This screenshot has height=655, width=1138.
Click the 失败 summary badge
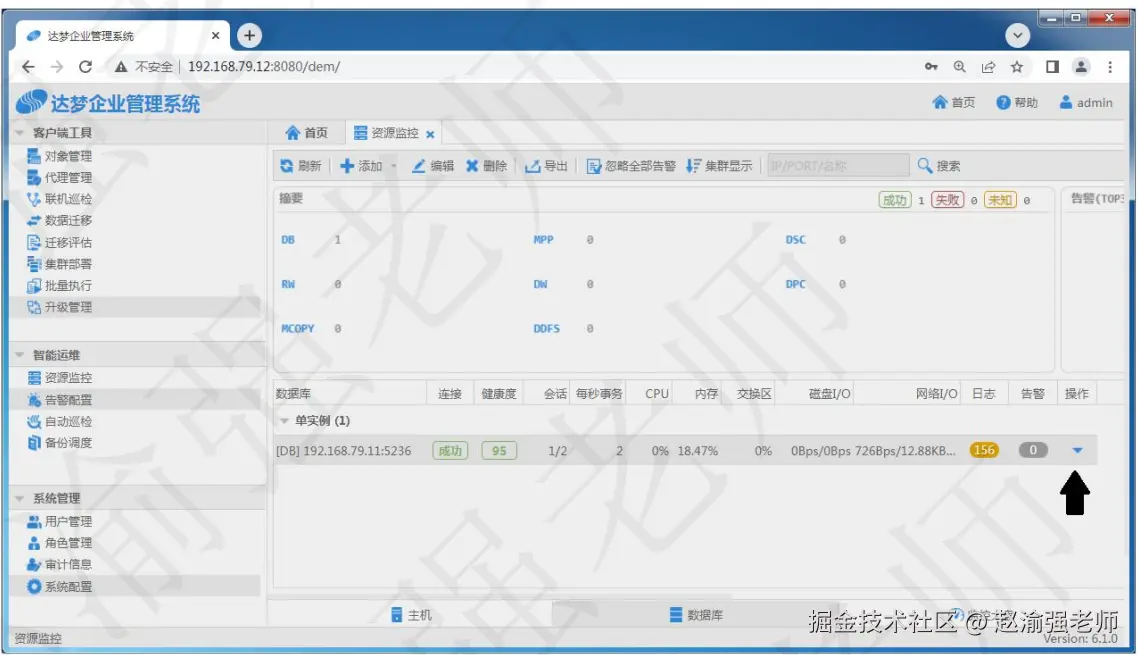click(947, 200)
